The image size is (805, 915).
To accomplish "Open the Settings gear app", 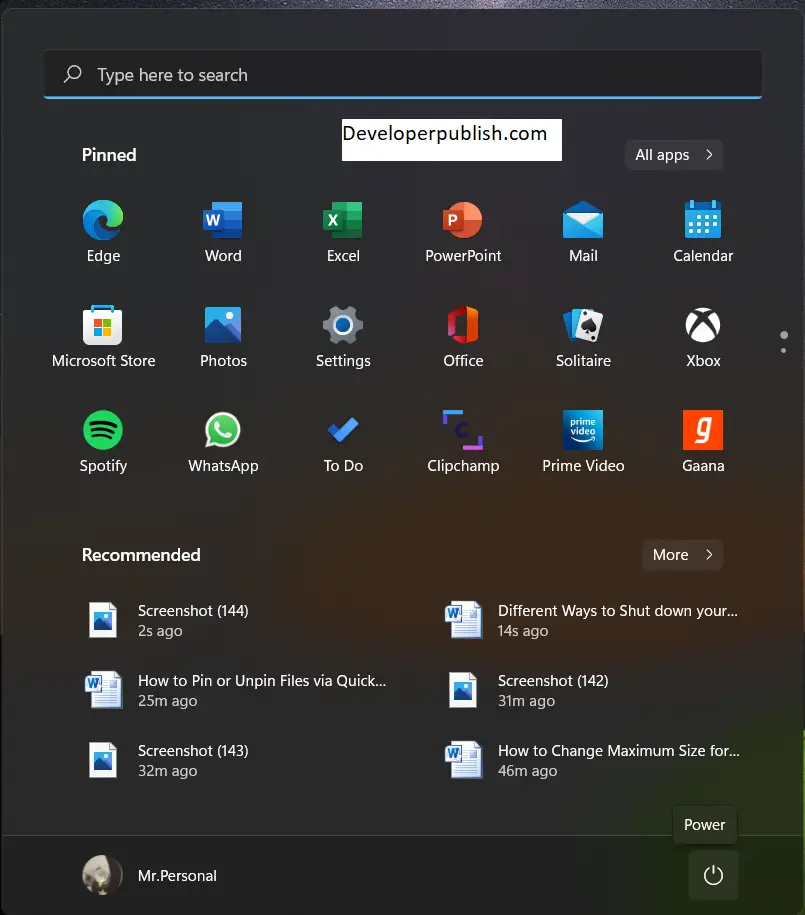I will coord(343,337).
